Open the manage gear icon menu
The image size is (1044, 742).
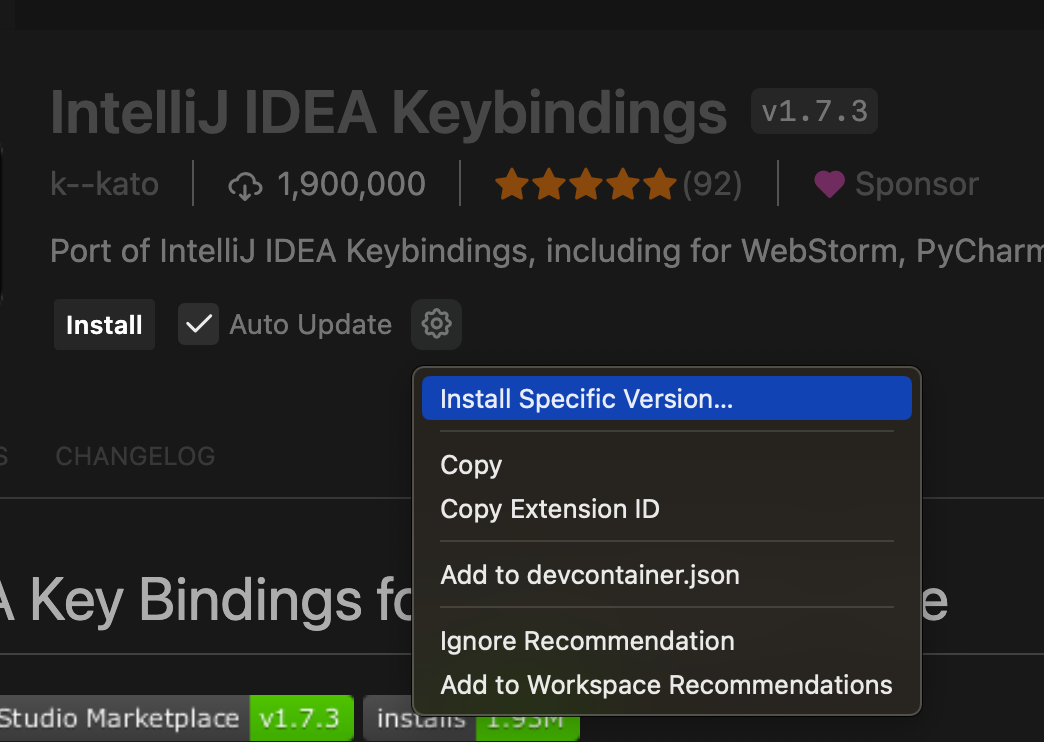pos(436,324)
